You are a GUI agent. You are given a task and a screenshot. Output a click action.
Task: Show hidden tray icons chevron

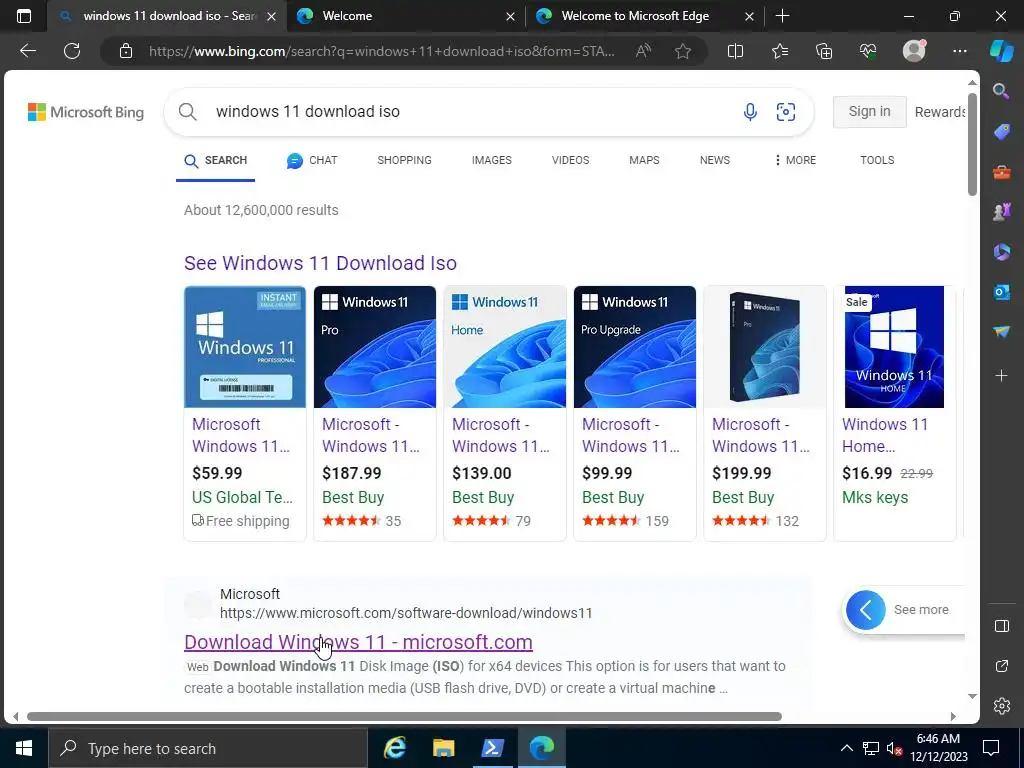click(x=846, y=748)
